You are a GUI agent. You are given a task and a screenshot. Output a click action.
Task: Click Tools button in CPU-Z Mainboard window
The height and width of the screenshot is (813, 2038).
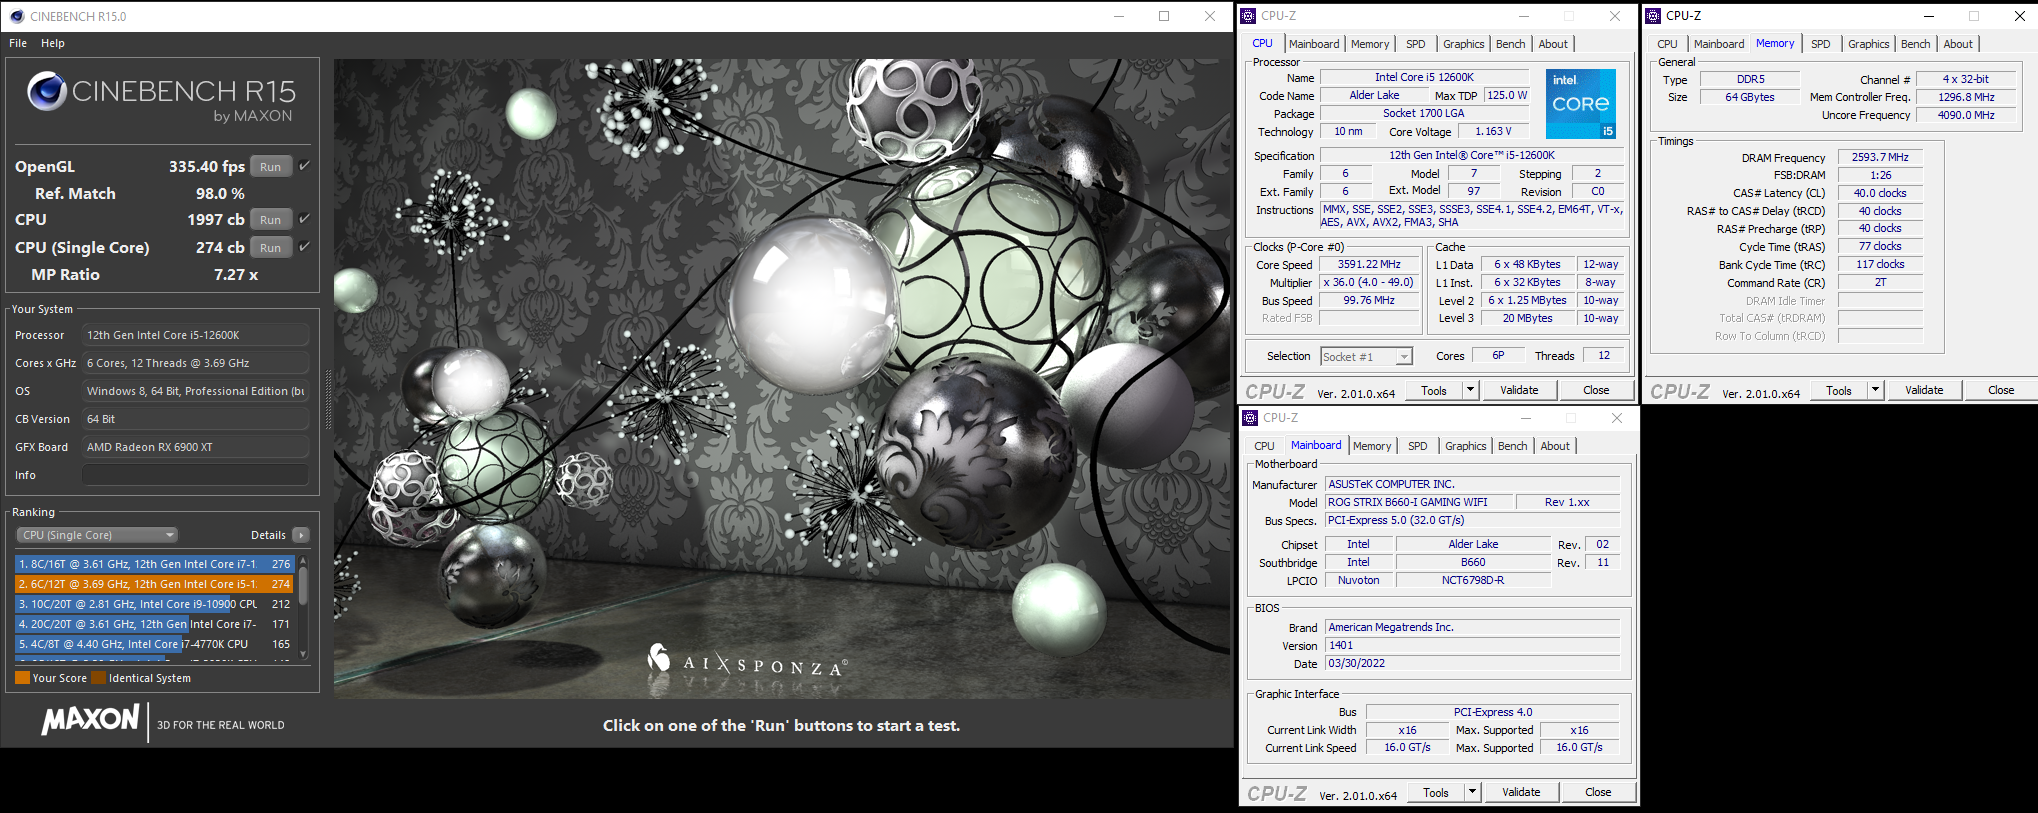(x=1436, y=792)
